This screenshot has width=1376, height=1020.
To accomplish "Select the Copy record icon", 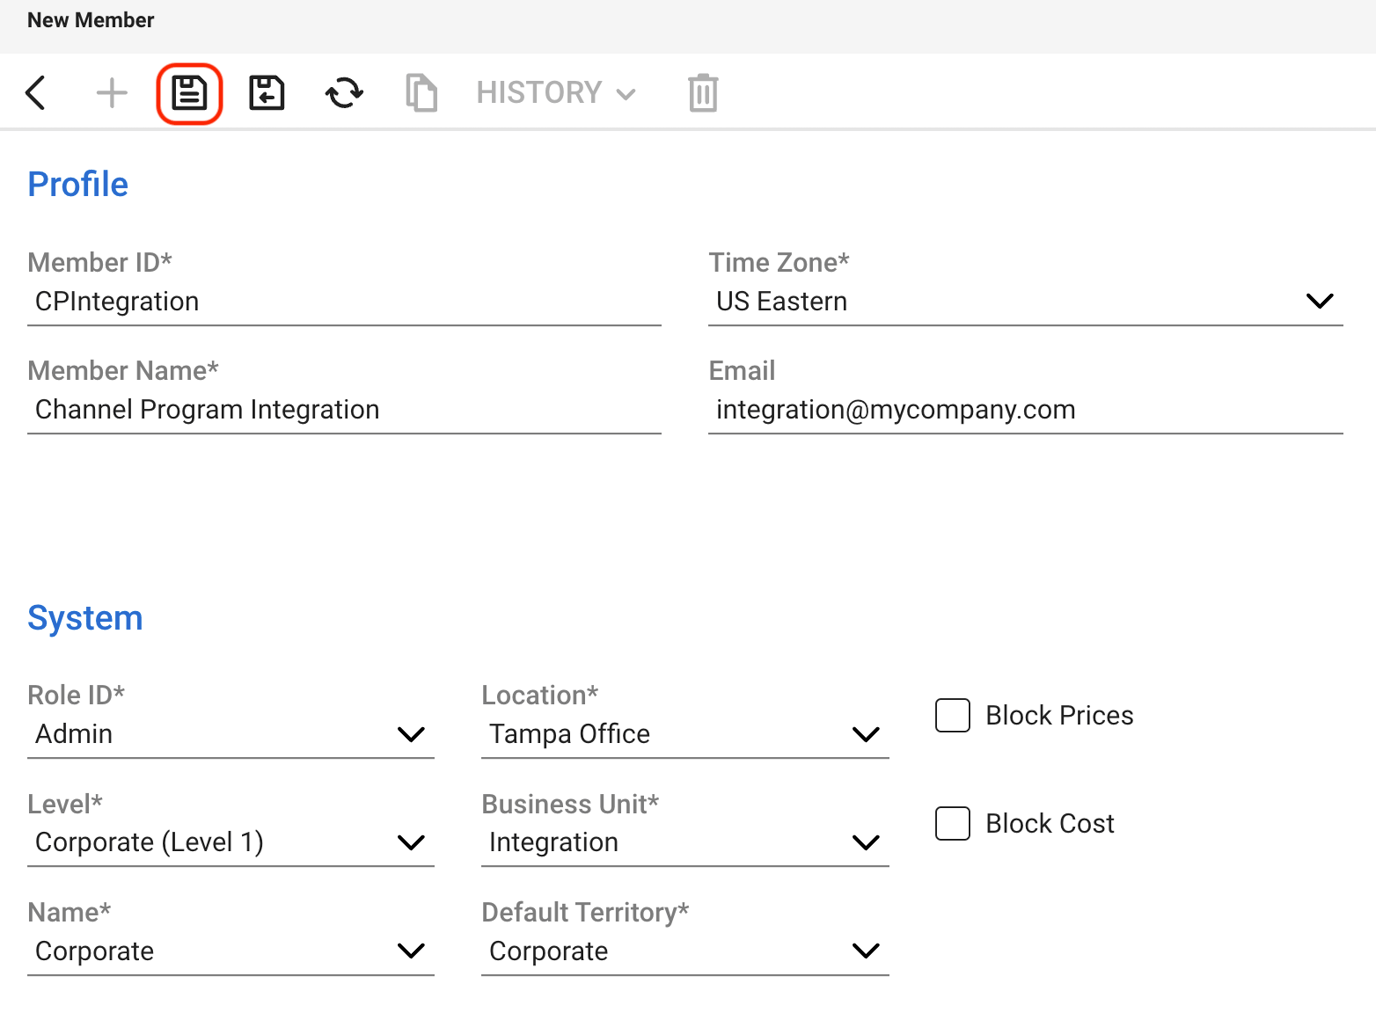I will tap(421, 92).
